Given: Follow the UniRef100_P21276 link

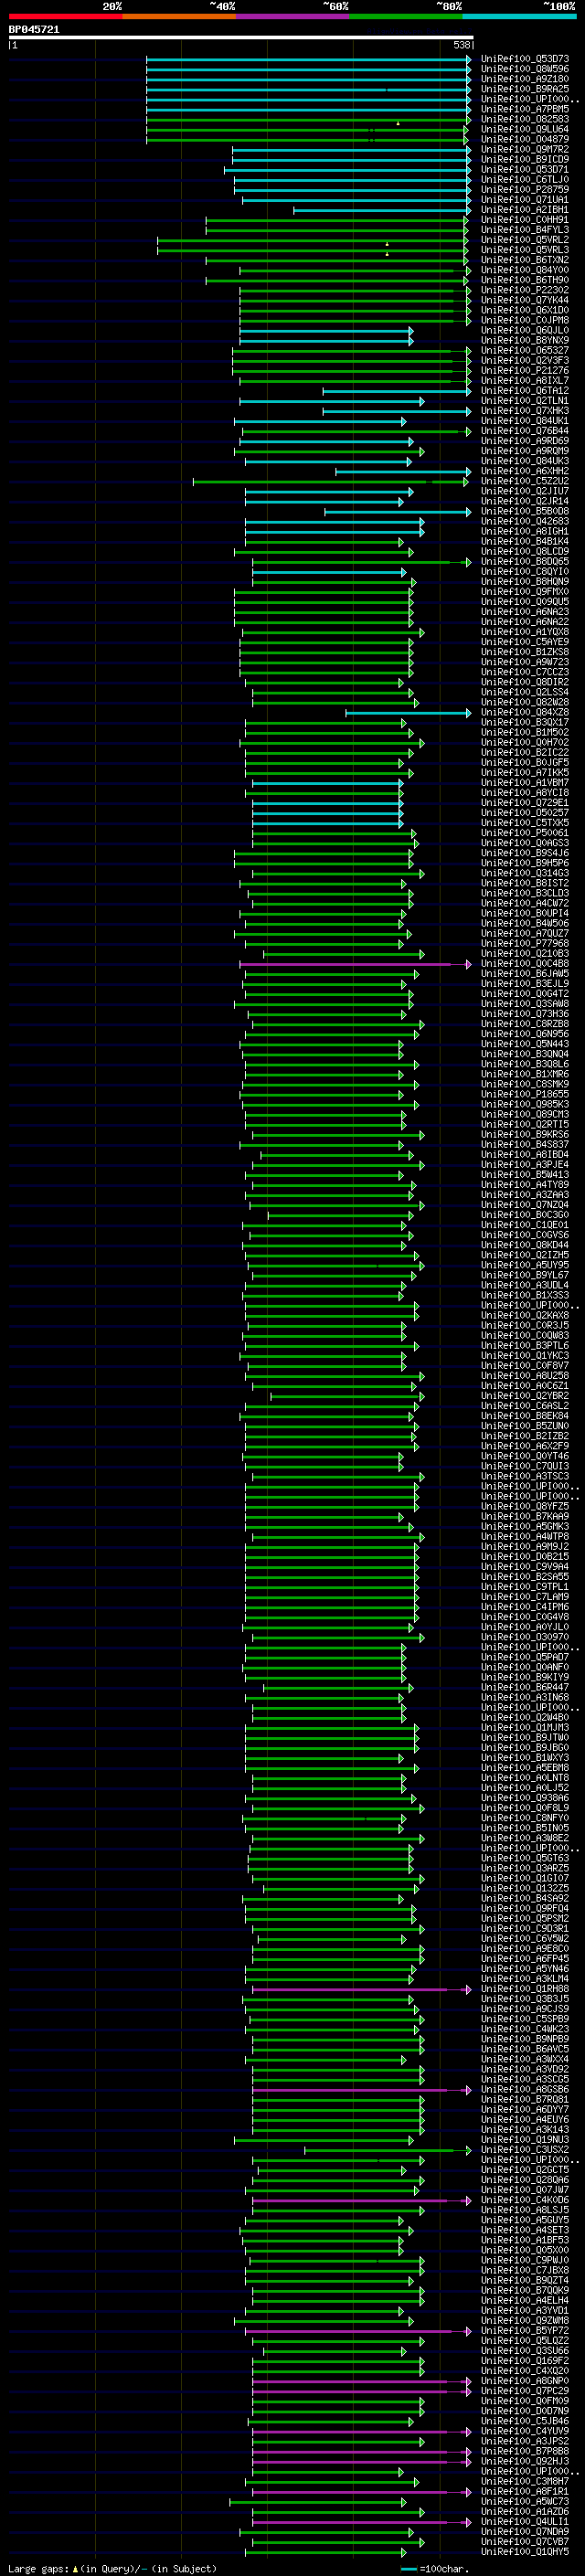Looking at the screenshot, I should click(x=524, y=370).
